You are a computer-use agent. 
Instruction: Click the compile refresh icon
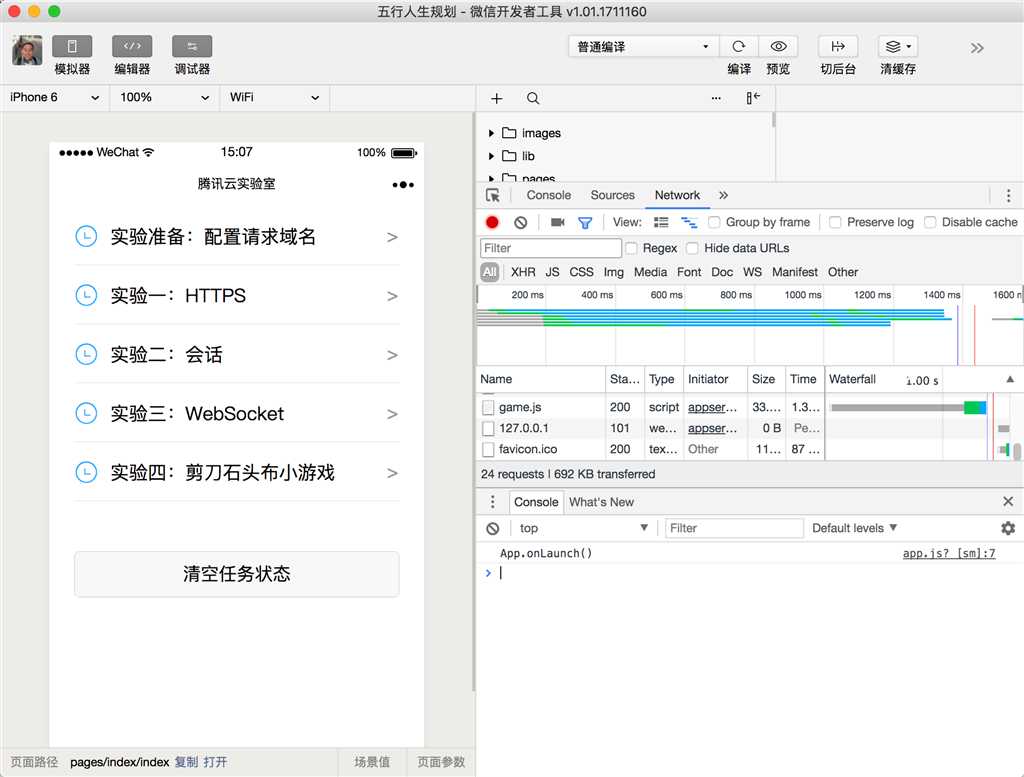click(x=739, y=46)
